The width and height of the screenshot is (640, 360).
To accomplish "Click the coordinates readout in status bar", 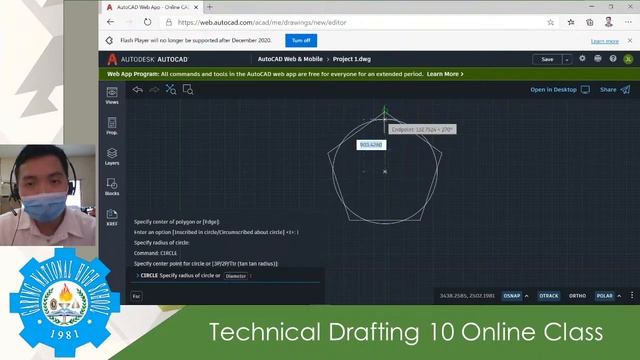I will pos(467,296).
